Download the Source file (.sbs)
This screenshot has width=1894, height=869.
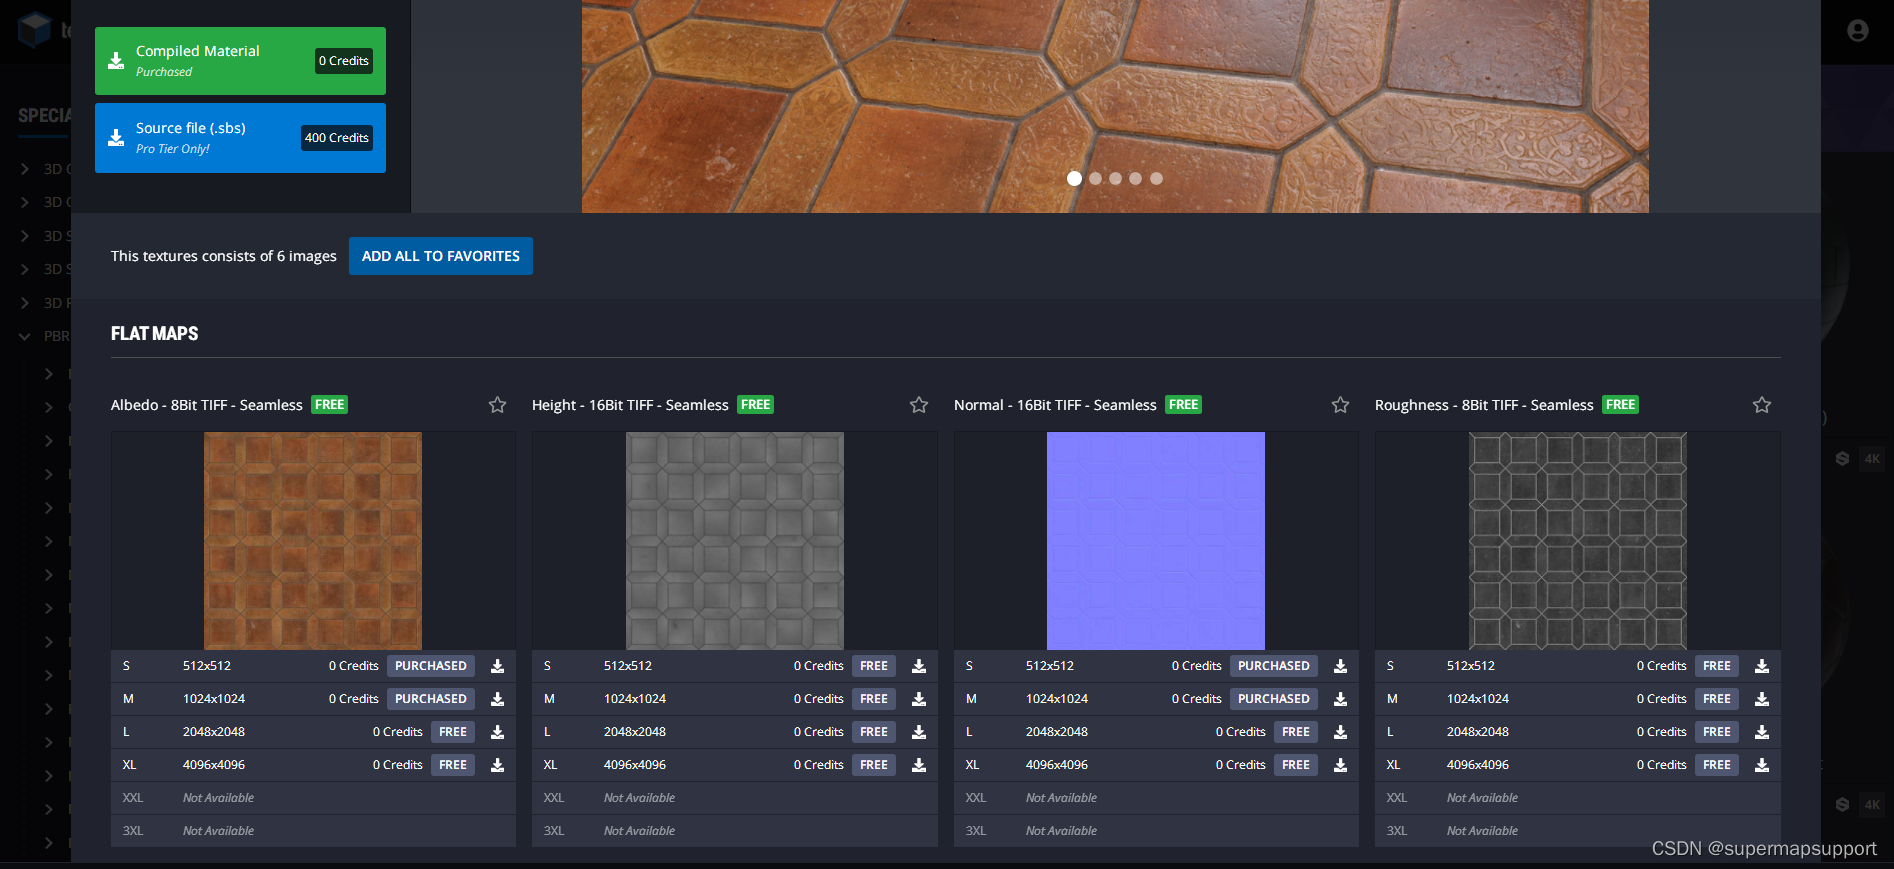240,138
